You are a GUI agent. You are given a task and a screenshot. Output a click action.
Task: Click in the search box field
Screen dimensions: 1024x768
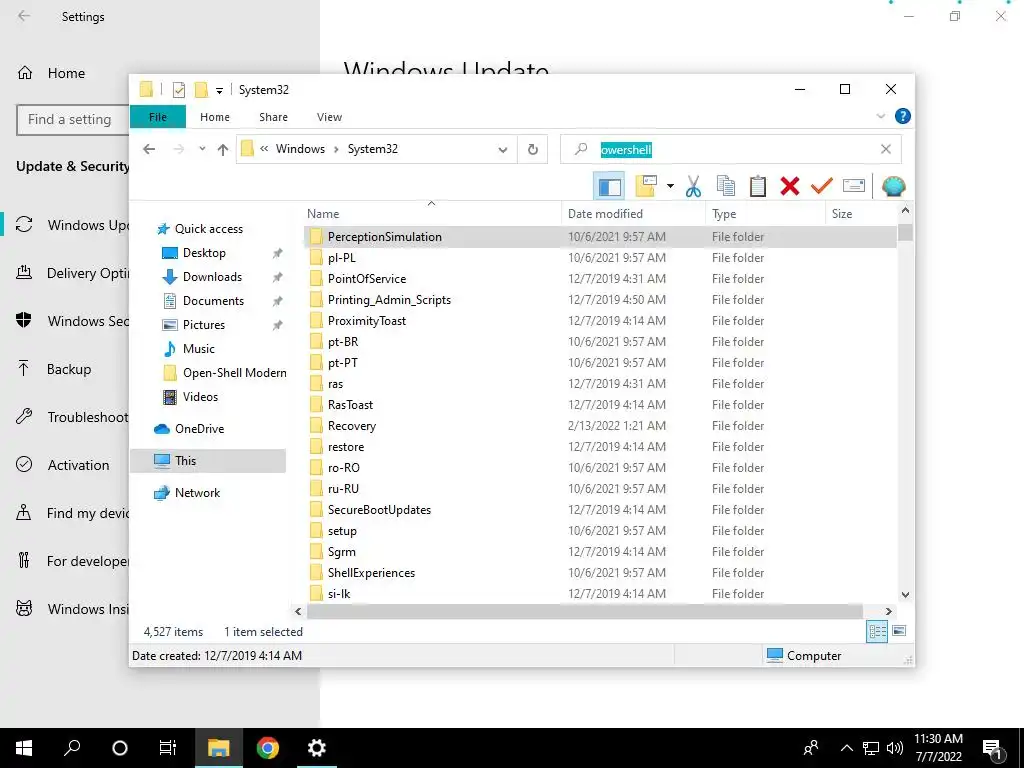[x=731, y=150]
